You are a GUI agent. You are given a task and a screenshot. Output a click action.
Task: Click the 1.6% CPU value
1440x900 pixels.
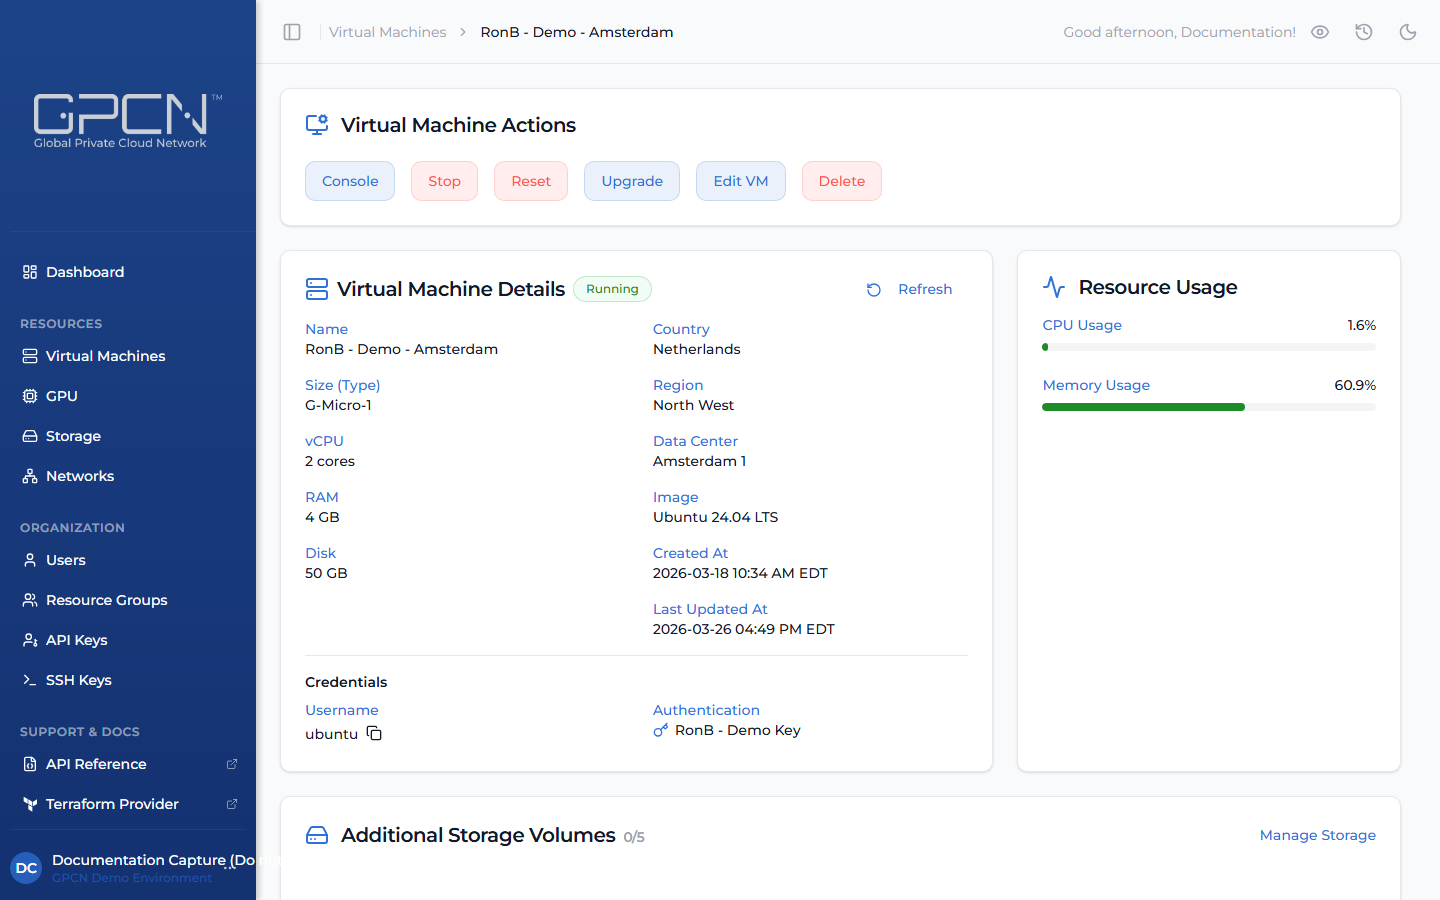(x=1361, y=325)
